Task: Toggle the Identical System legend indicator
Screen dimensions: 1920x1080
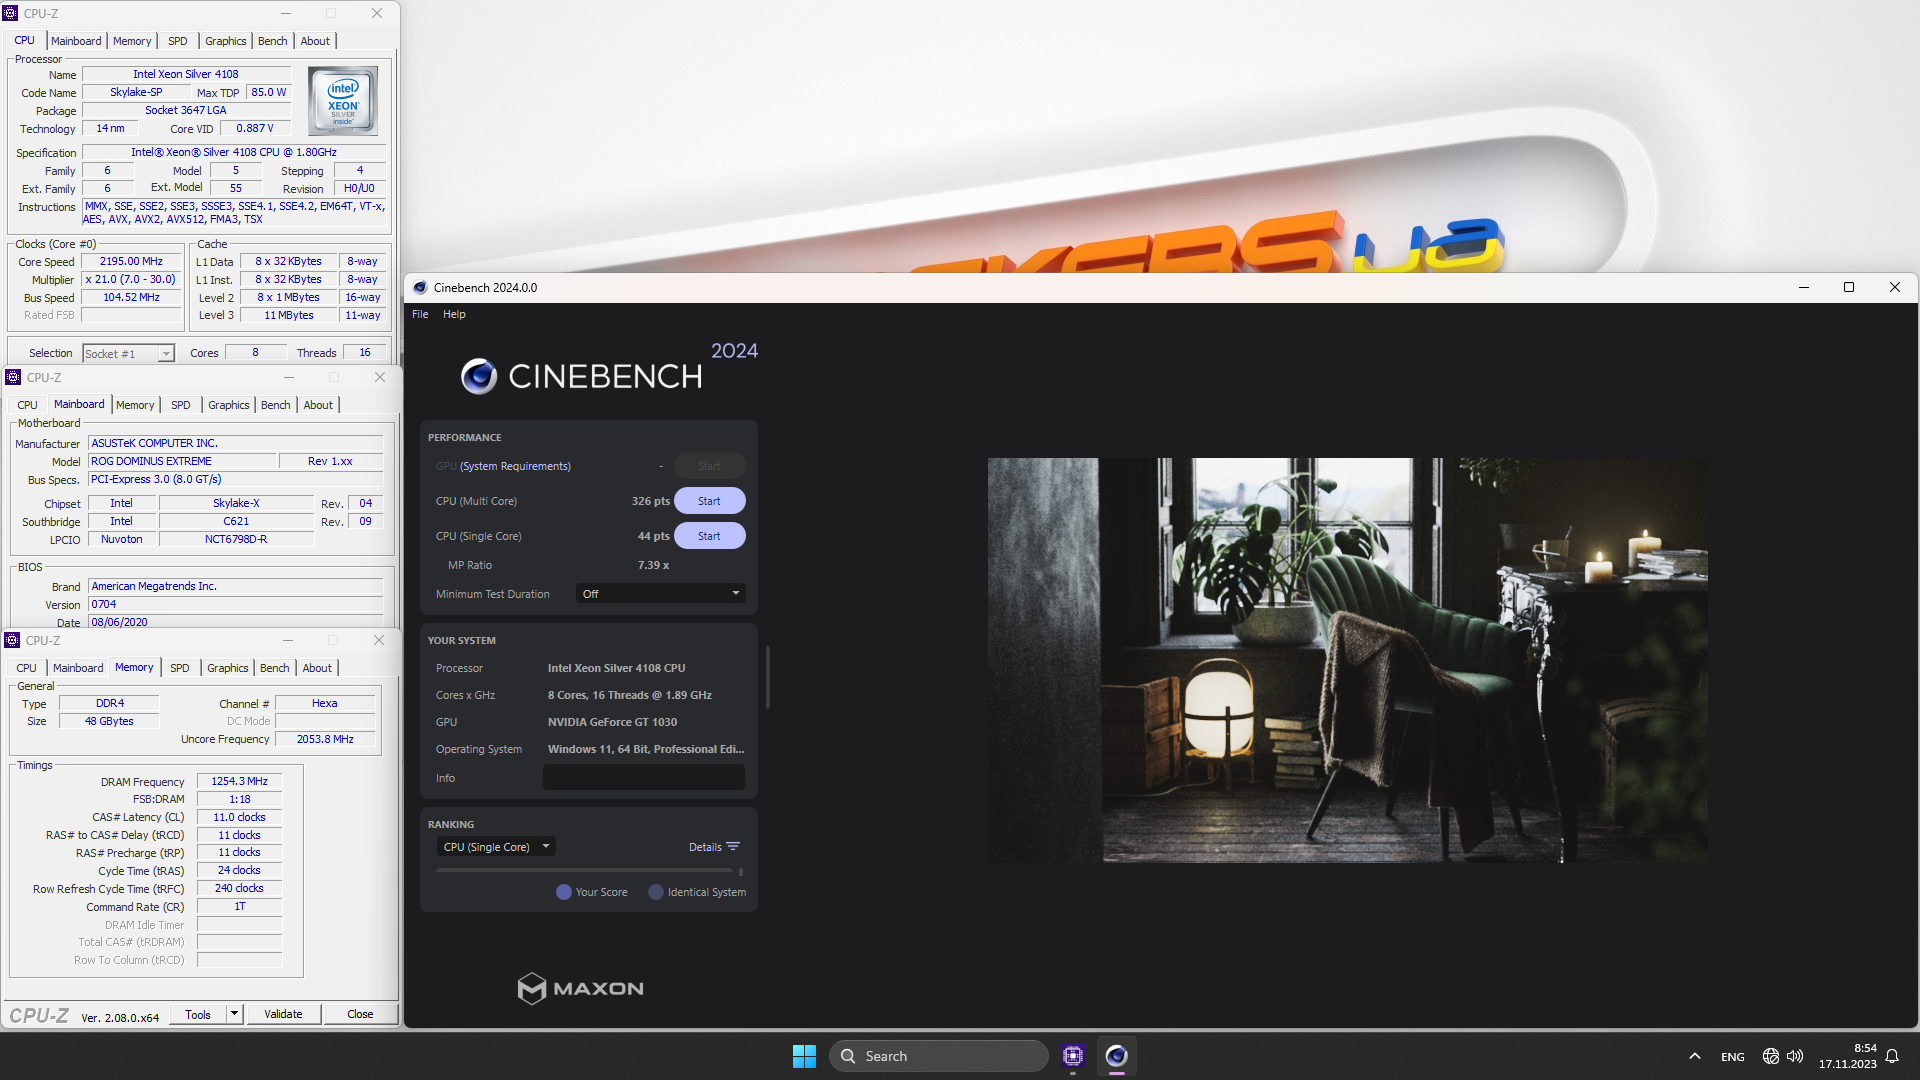Action: point(656,892)
